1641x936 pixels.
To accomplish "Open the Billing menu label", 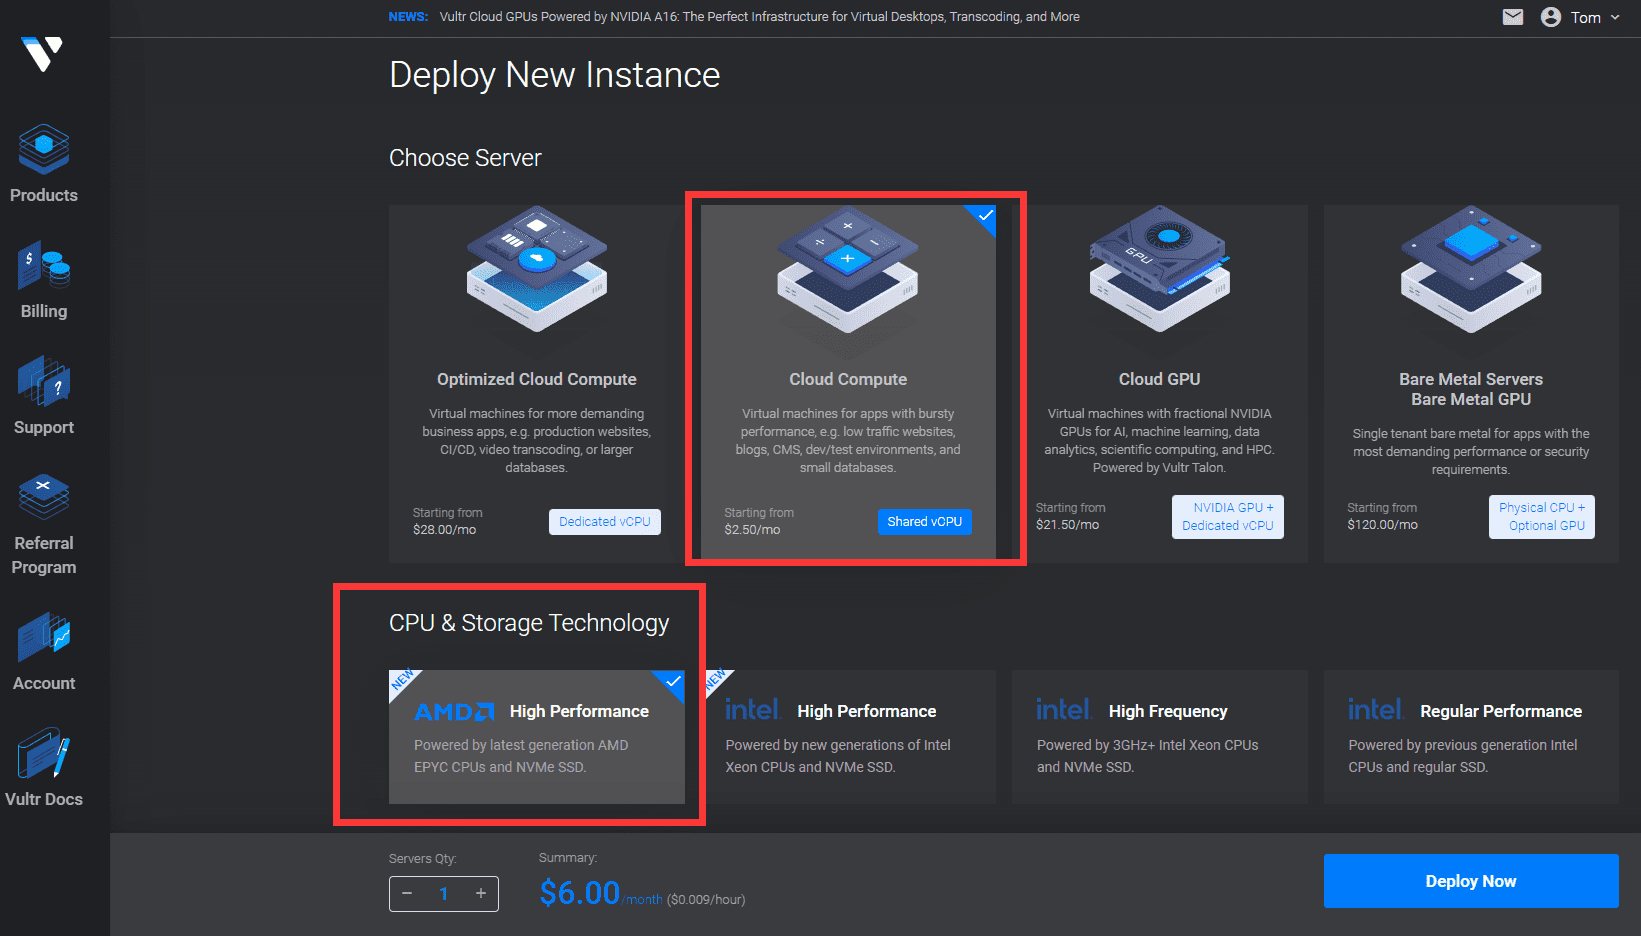I will pos(44,311).
